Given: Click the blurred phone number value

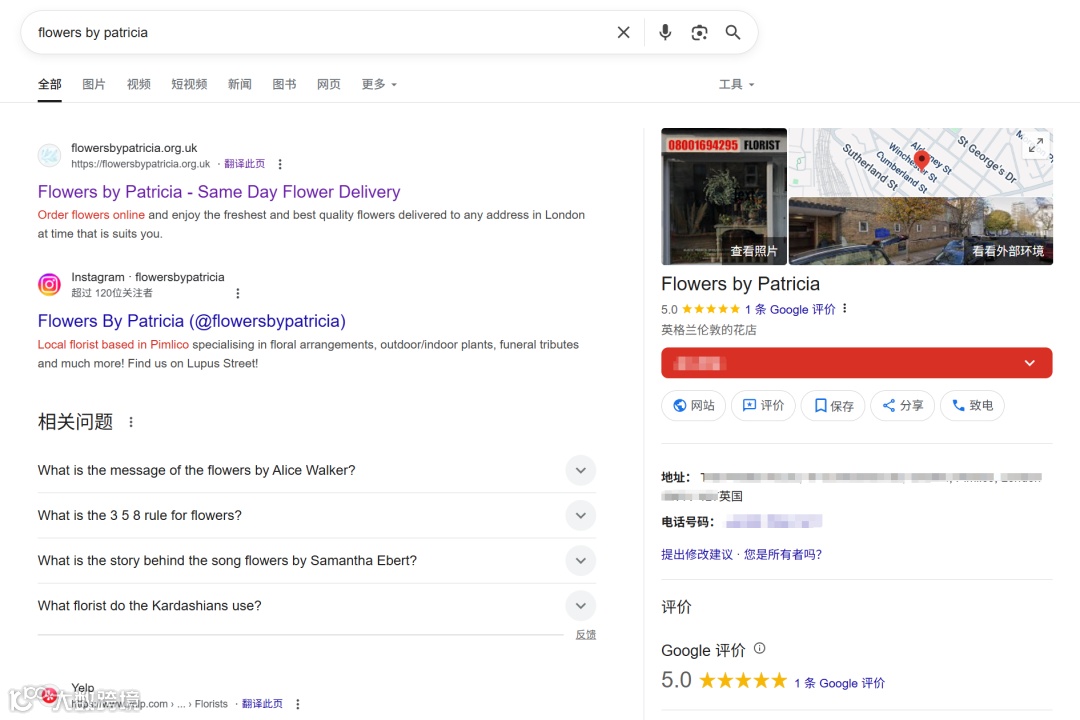Looking at the screenshot, I should point(773,522).
